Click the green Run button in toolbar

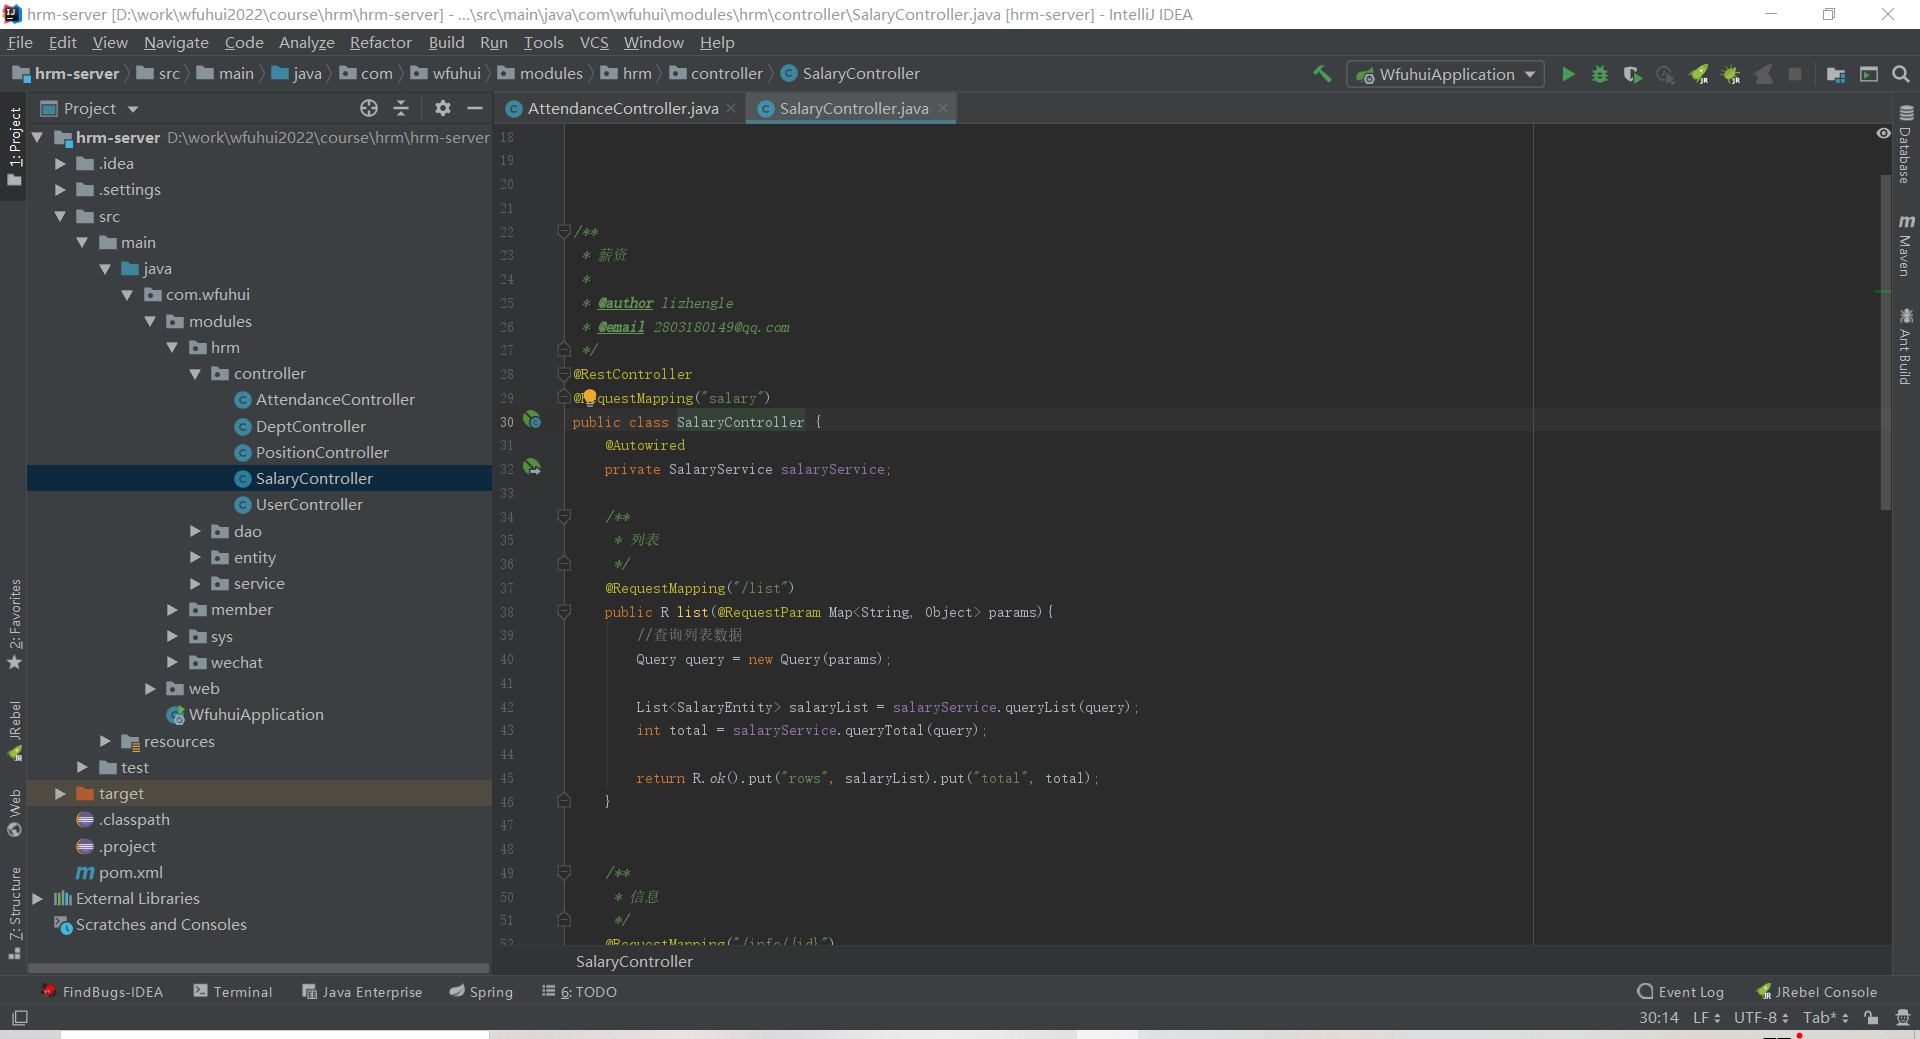(x=1568, y=74)
